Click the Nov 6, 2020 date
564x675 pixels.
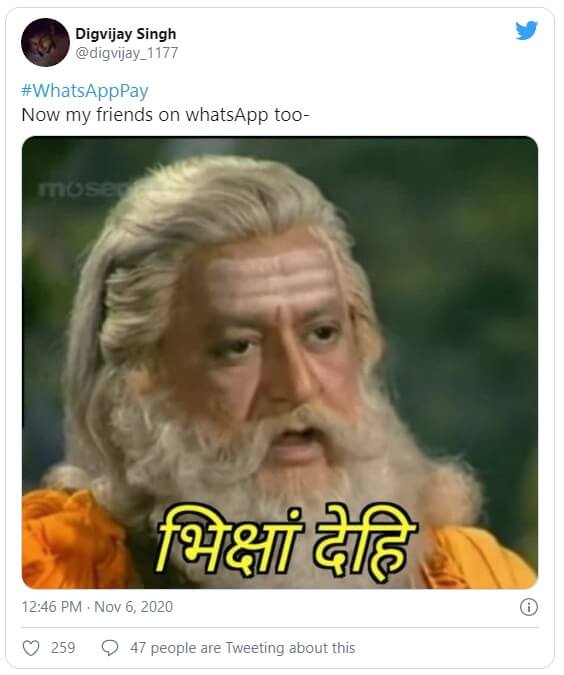[x=133, y=607]
